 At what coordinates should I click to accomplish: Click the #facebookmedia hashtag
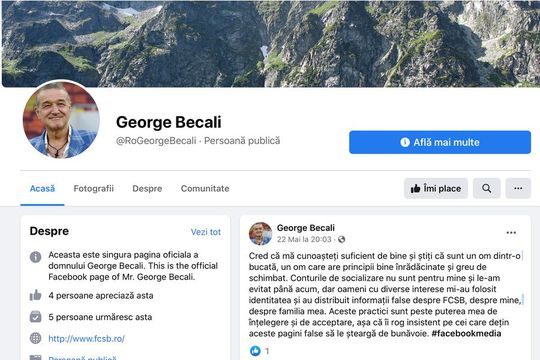coord(466,333)
